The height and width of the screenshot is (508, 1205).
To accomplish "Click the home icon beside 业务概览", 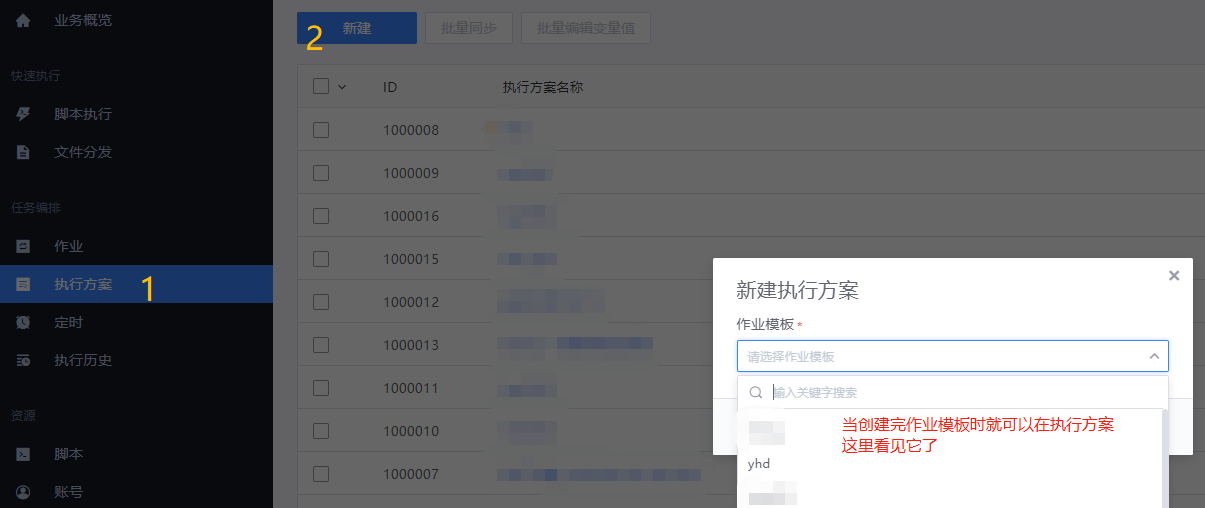I will click(x=23, y=20).
